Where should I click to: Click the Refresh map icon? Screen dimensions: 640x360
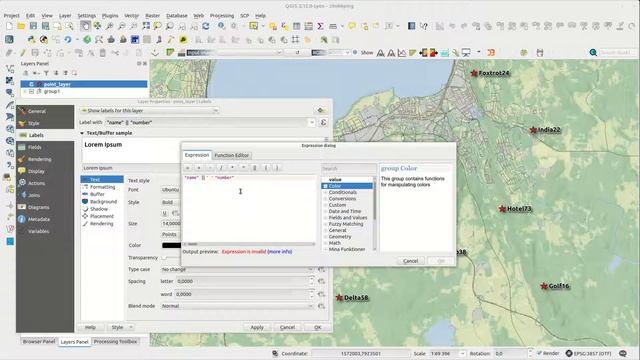[206, 26]
